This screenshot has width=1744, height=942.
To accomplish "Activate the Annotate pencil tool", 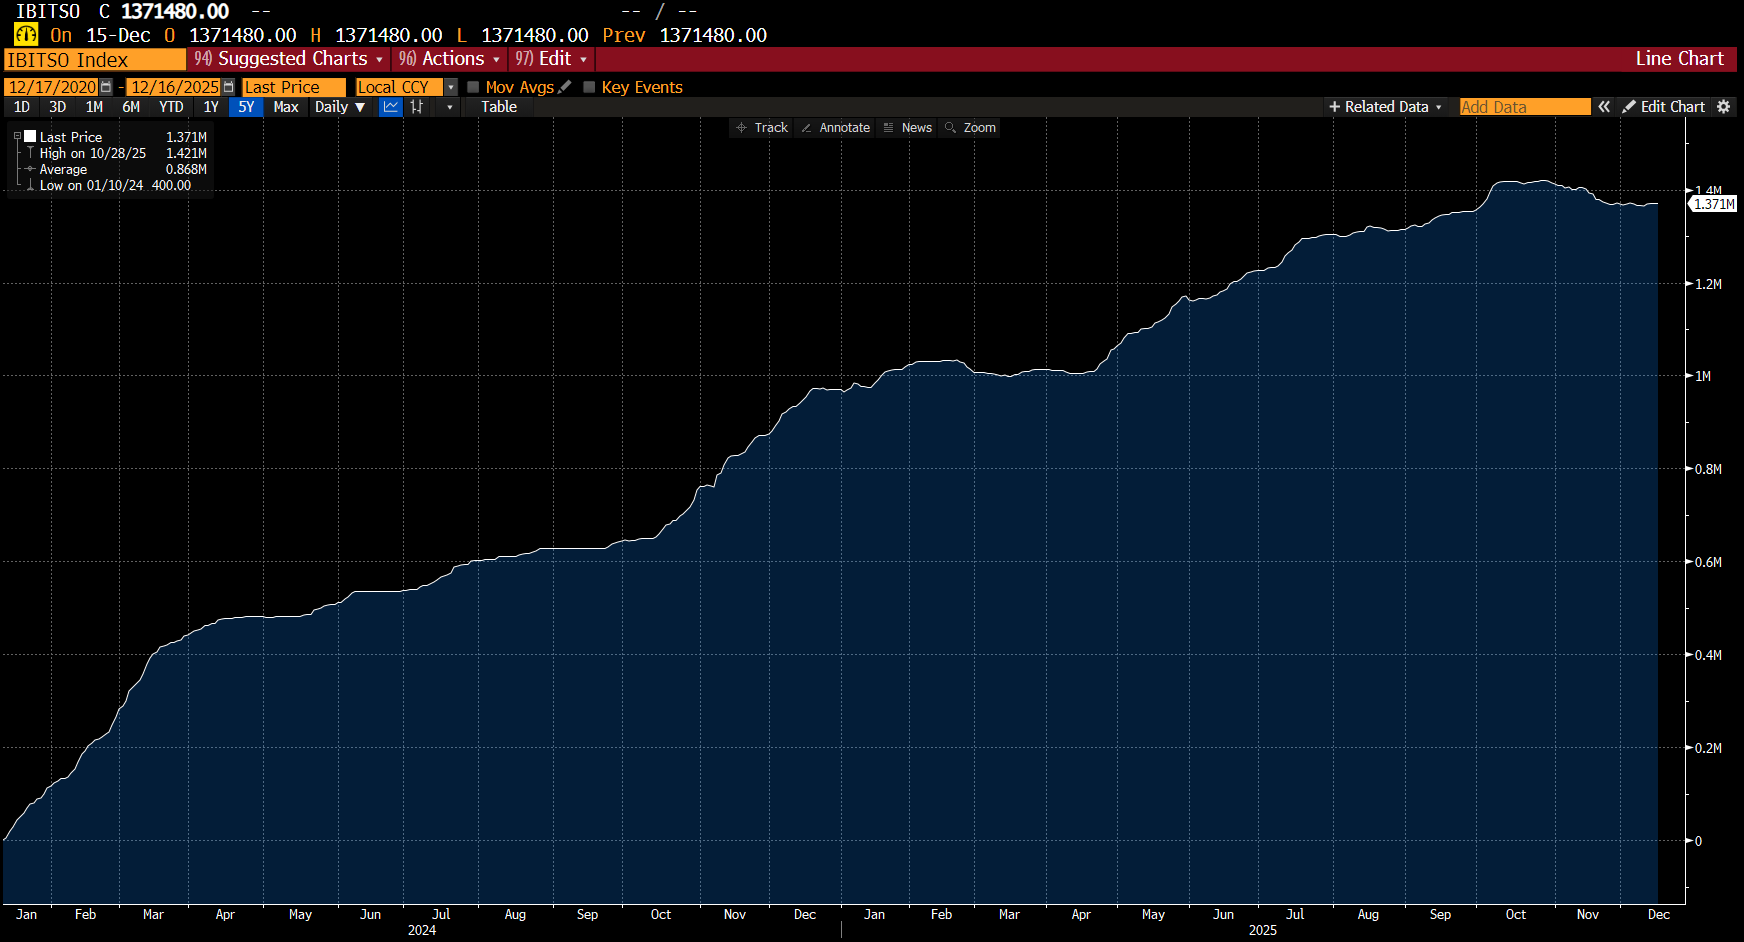I will coord(836,128).
